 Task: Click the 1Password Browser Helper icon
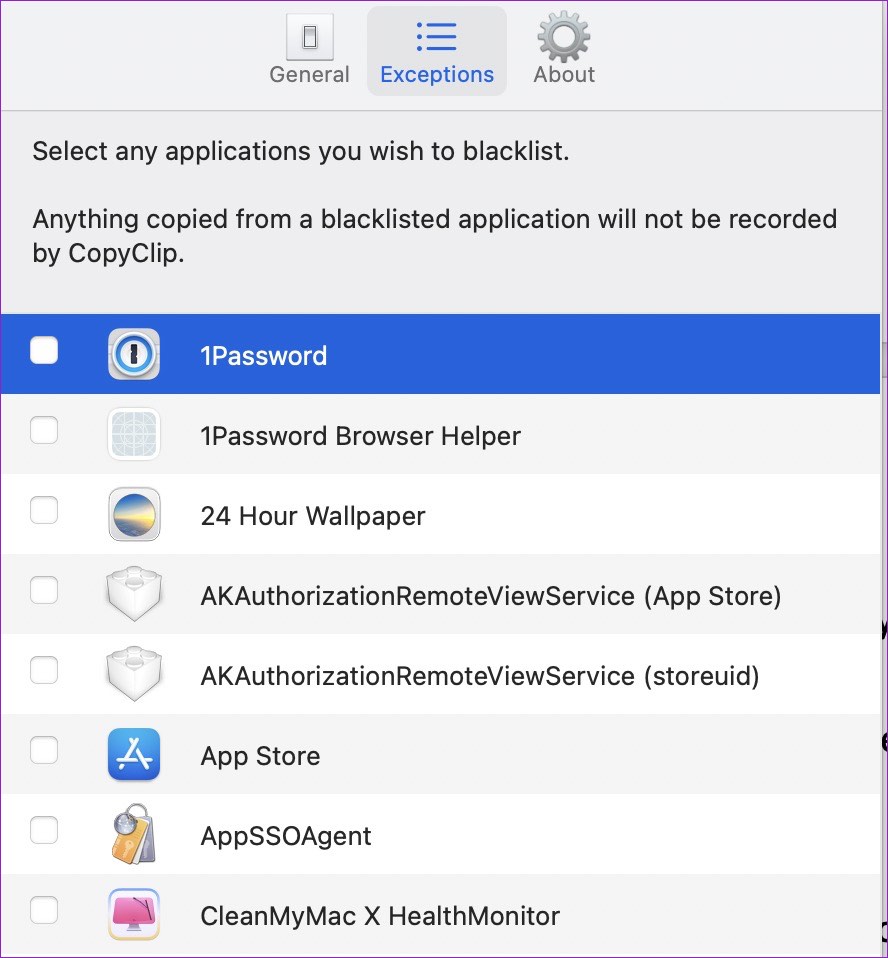point(134,434)
